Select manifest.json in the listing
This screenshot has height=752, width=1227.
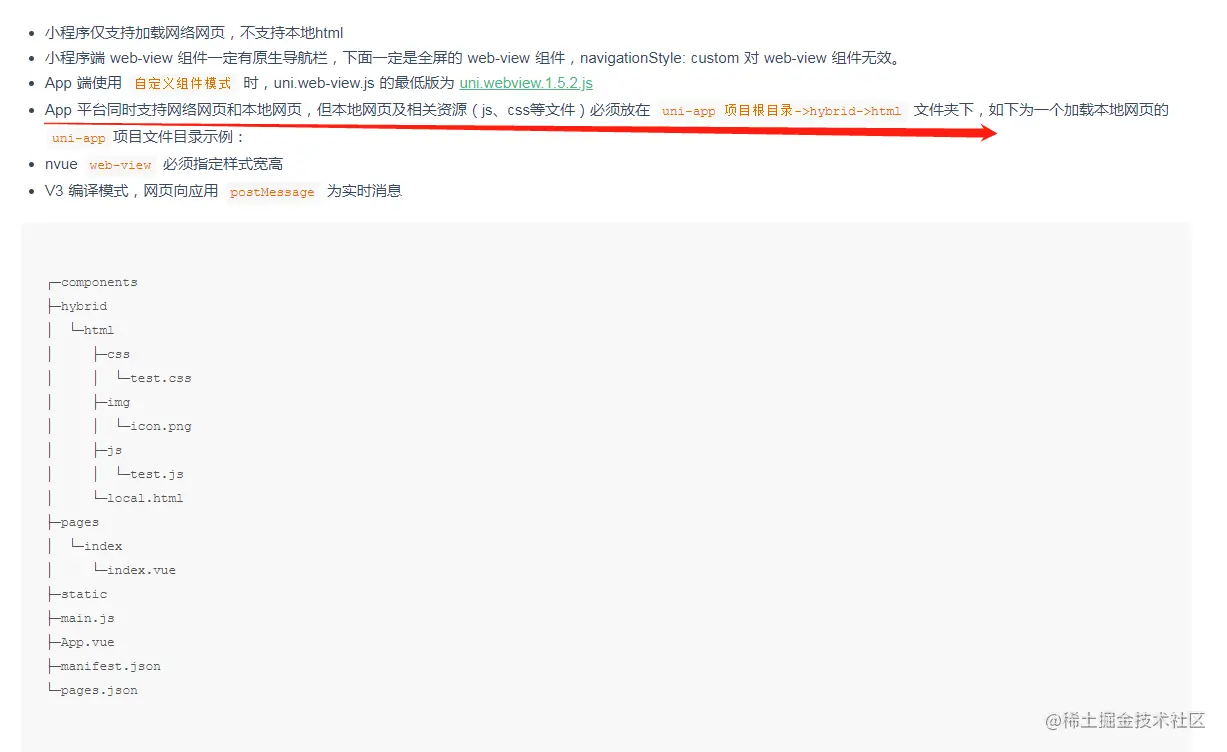point(111,666)
